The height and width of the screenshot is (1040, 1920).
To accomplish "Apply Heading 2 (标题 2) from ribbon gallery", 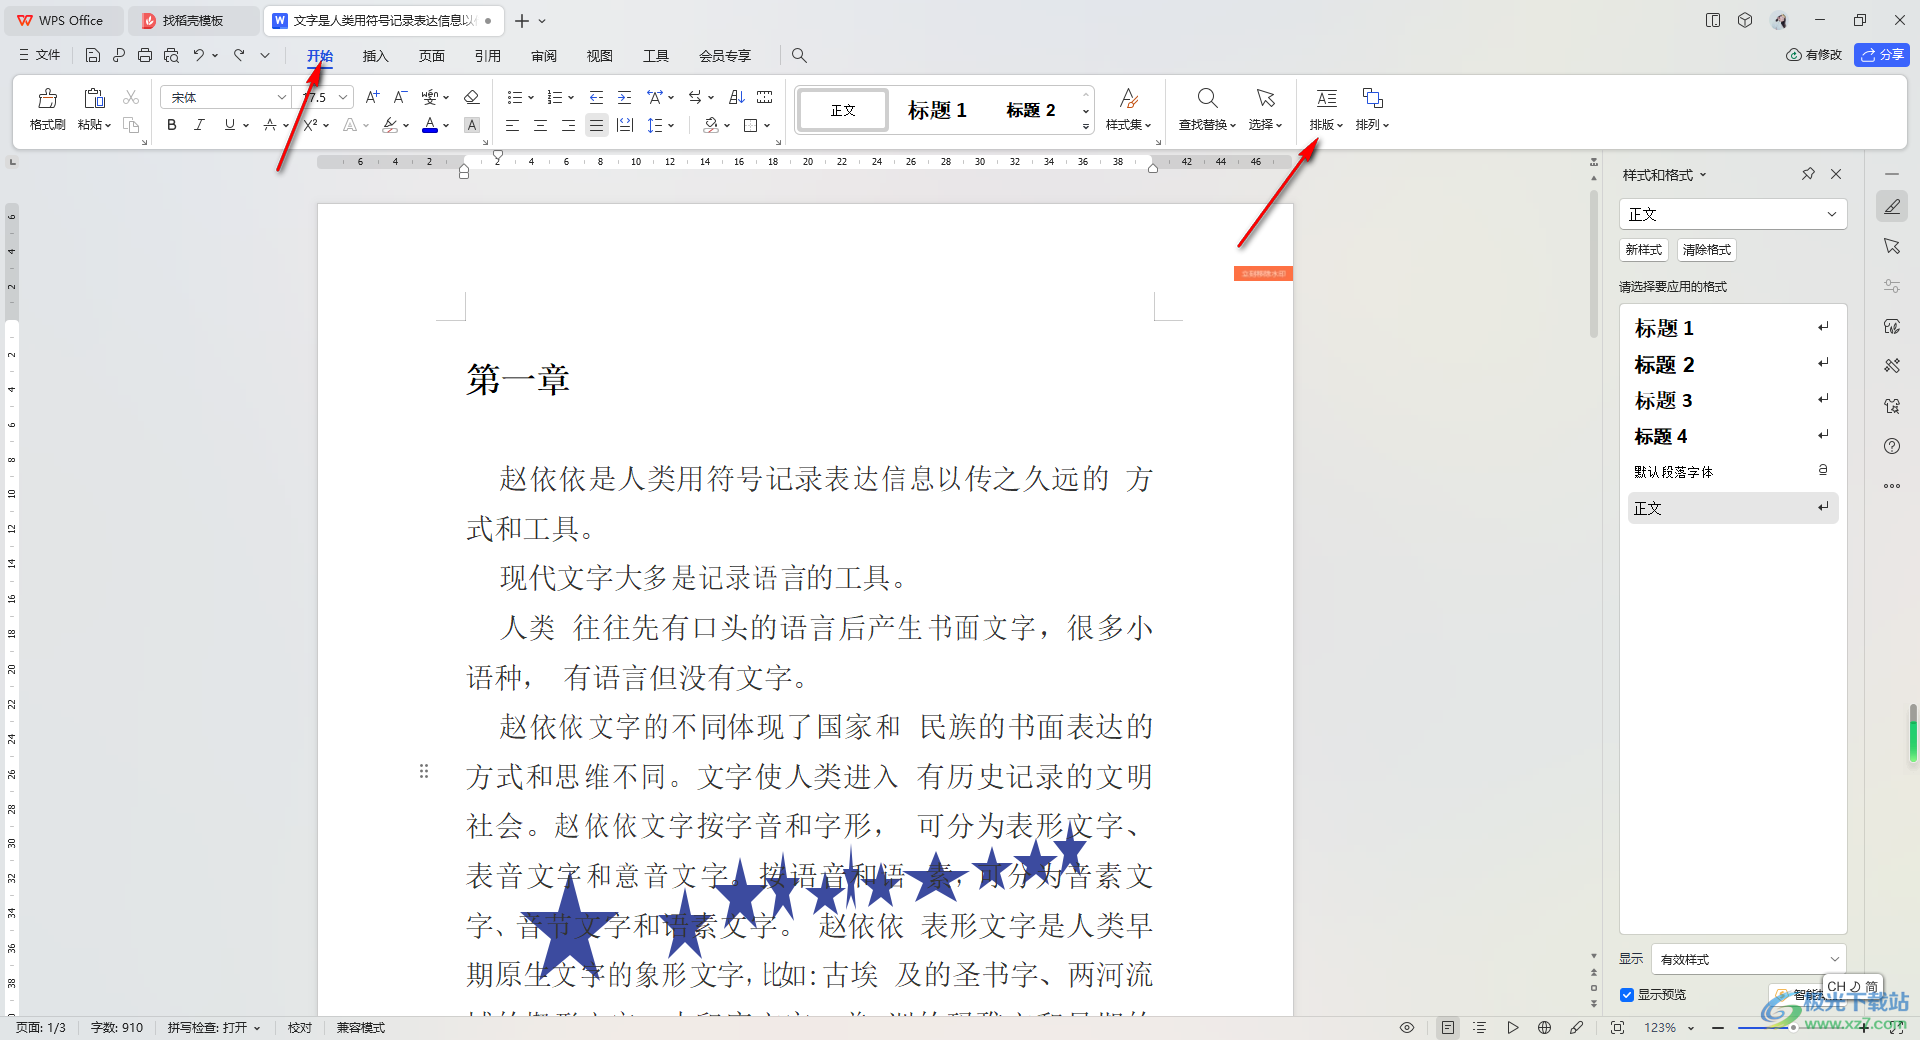I will pos(1030,110).
